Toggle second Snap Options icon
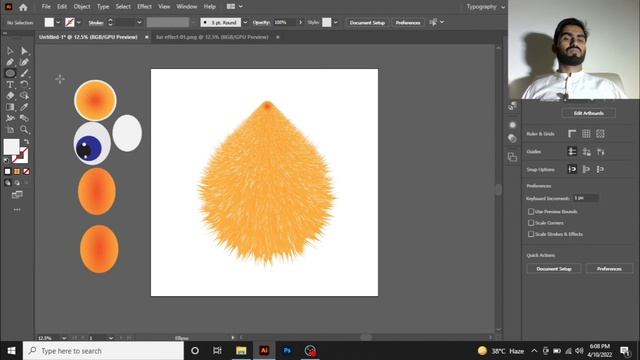Screen dimensions: 640x360 click(x=586, y=169)
